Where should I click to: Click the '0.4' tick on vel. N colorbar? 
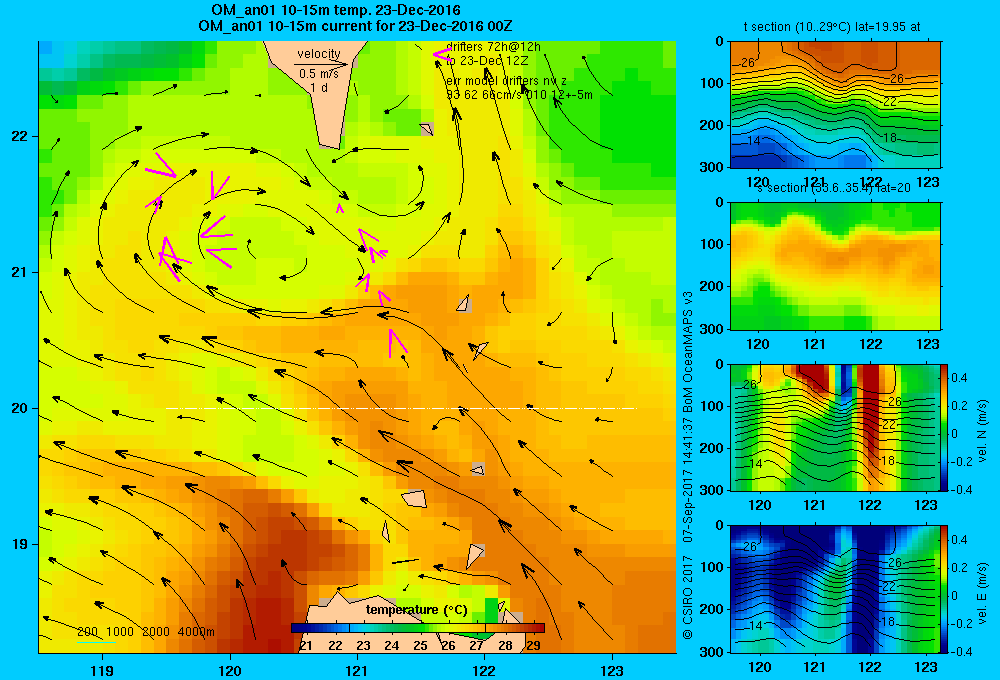960,378
